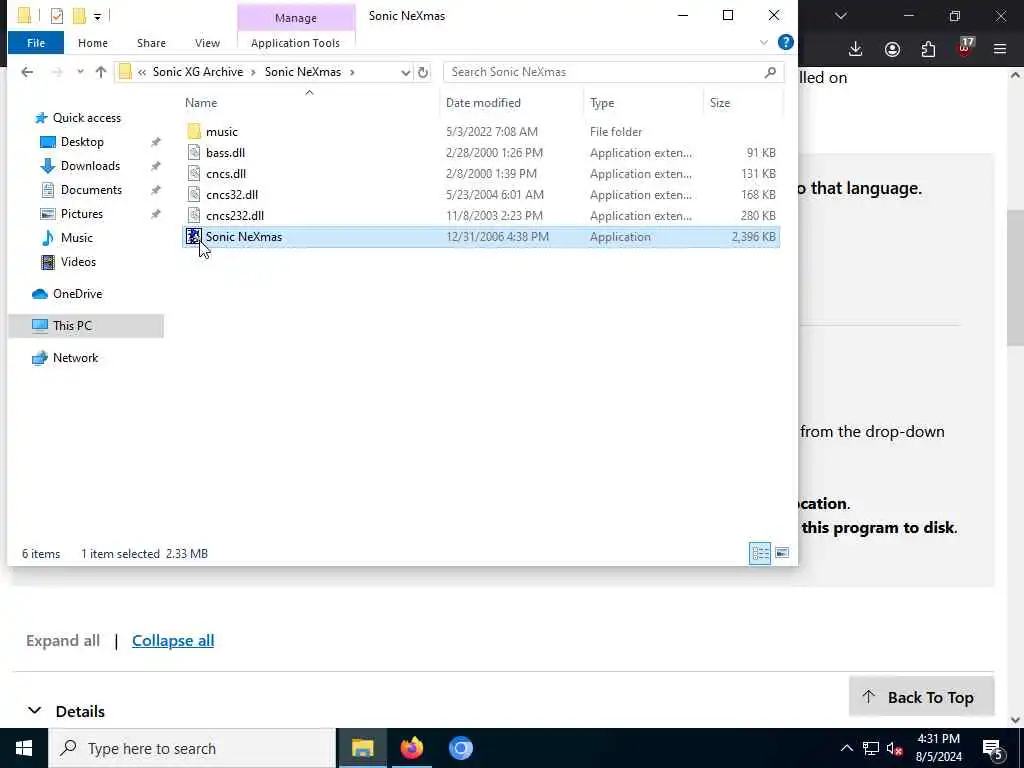
Task: Open the browser extensions puzzle icon
Action: coord(928,49)
